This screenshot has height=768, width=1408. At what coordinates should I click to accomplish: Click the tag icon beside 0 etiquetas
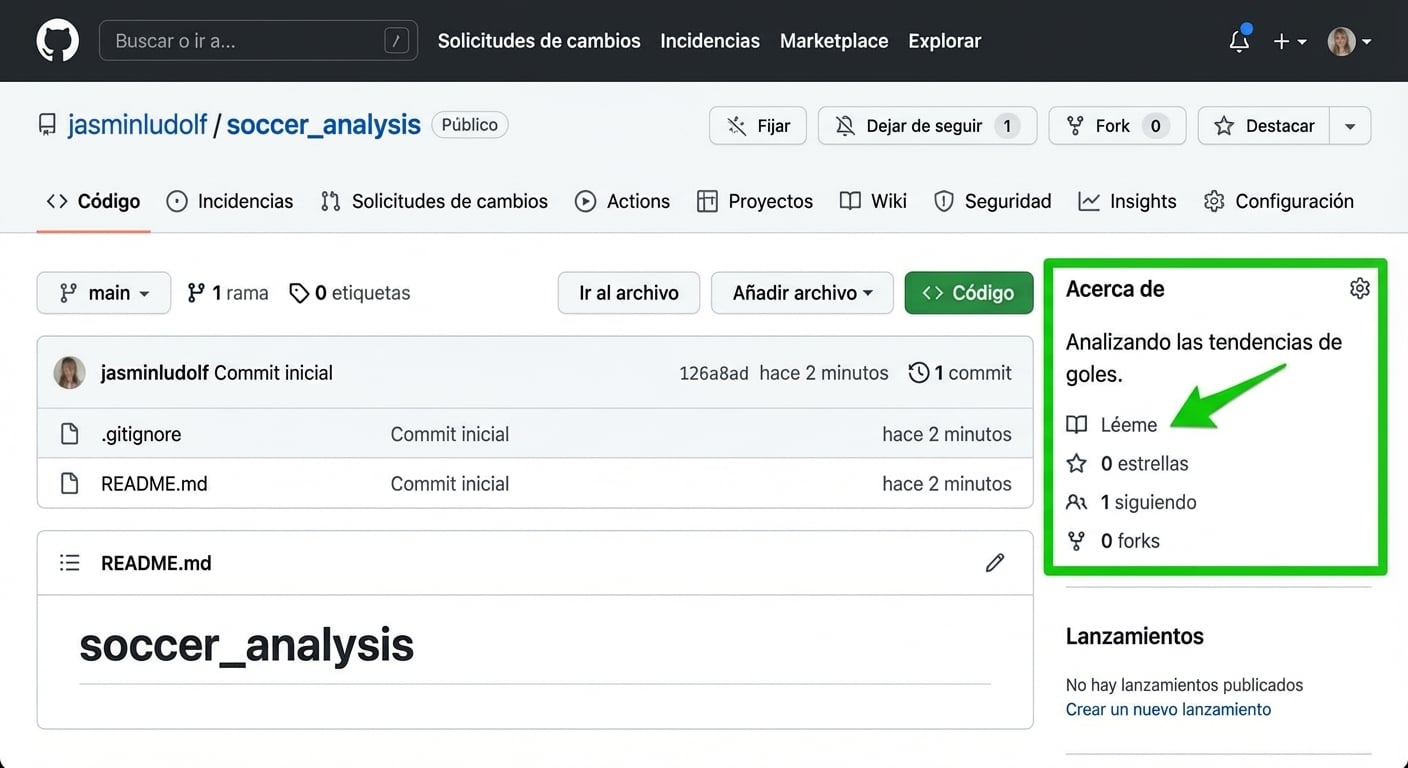coord(298,293)
